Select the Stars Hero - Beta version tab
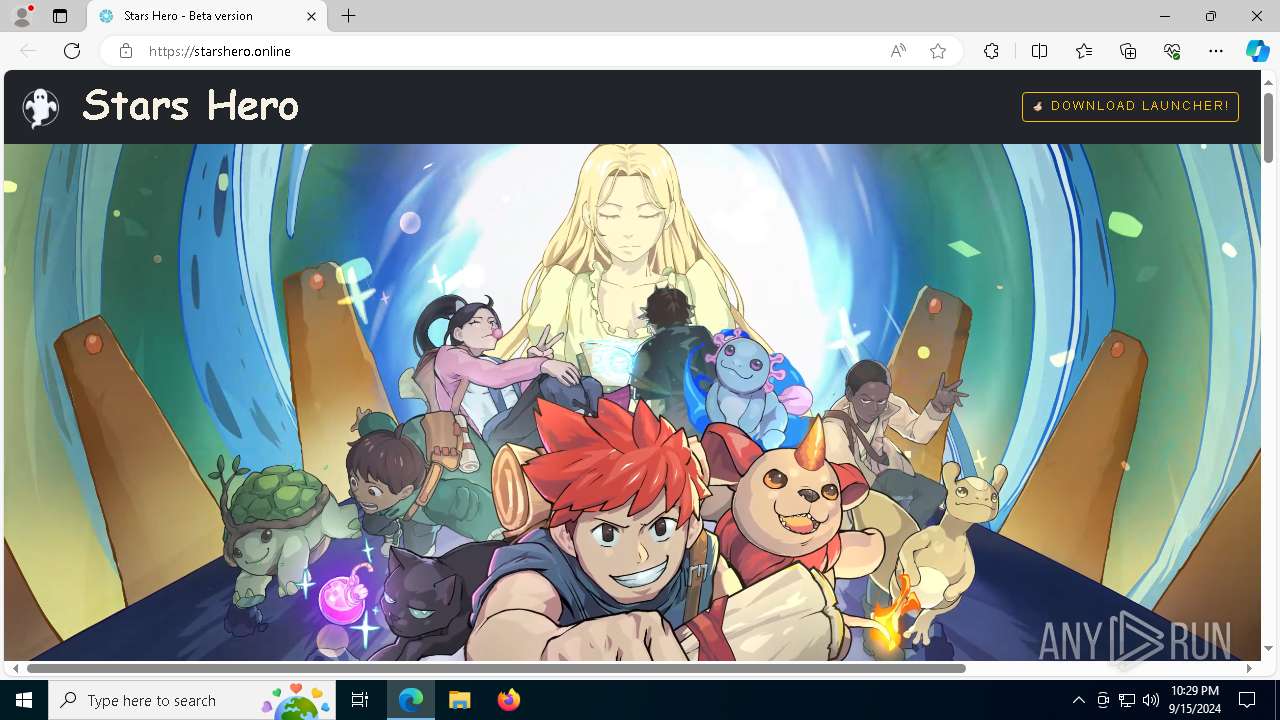1280x720 pixels. tap(207, 16)
